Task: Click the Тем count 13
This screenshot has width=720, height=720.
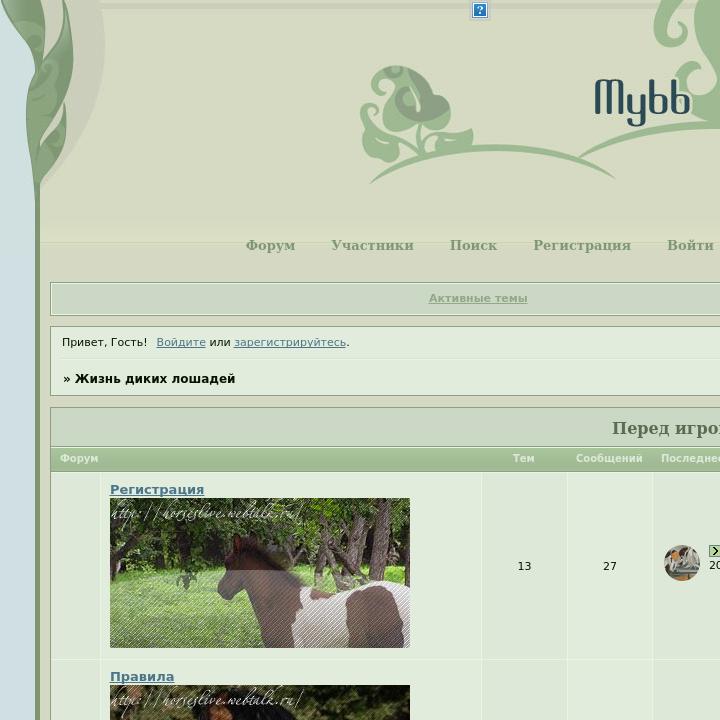Action: coord(524,566)
